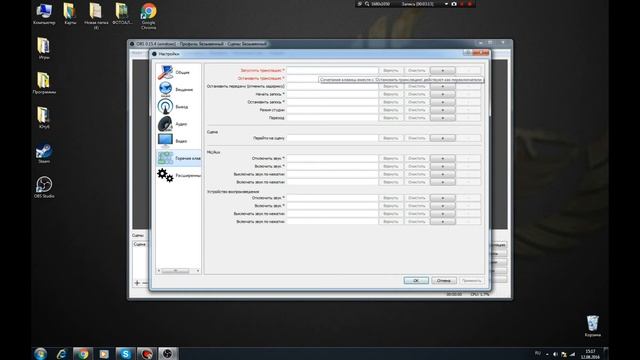640x360 pixels.
Task: Add hotkey with plus for Переход
Action: point(442,118)
